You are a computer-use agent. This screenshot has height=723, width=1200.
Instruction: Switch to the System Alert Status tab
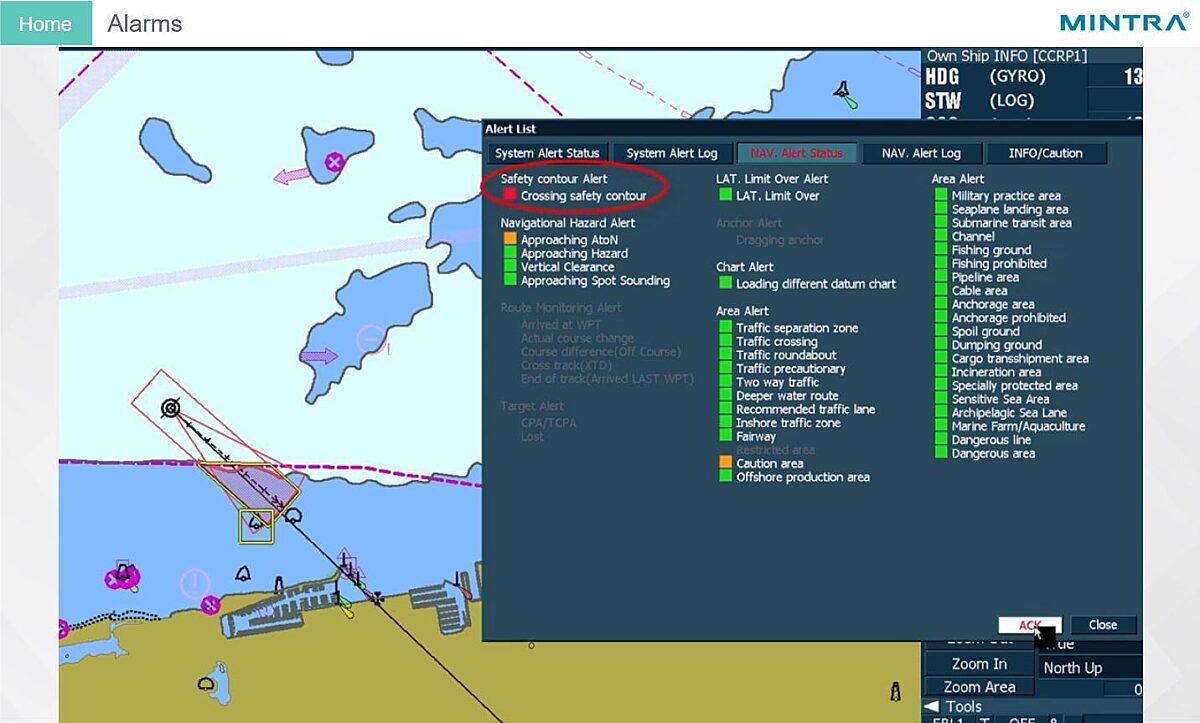(x=547, y=153)
